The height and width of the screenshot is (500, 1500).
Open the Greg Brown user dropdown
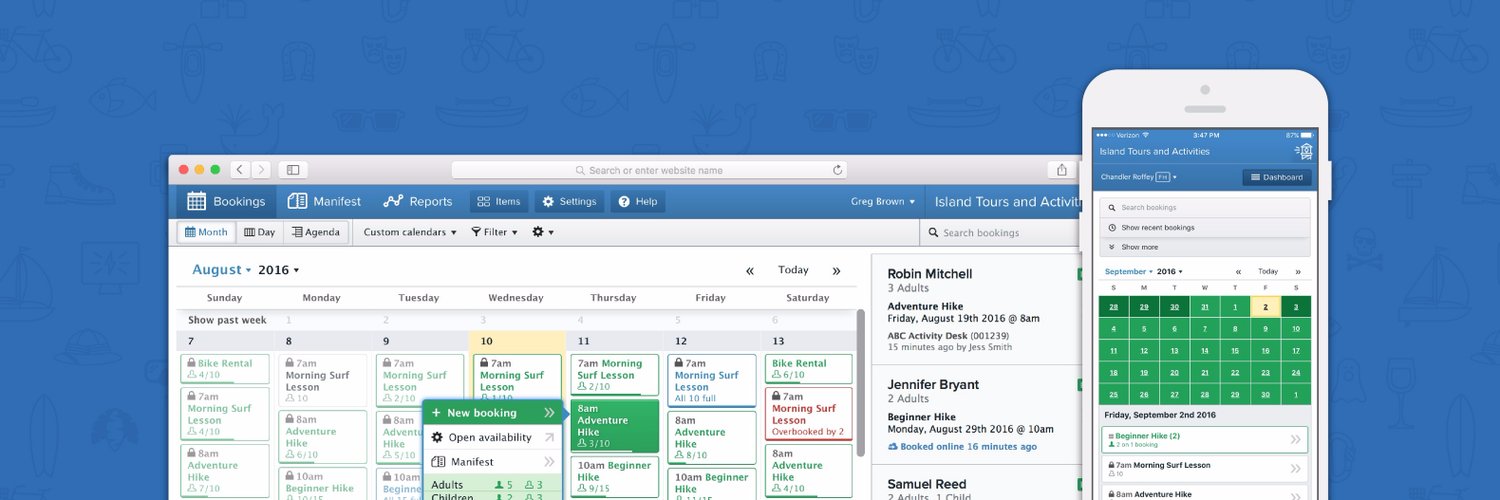pos(883,201)
